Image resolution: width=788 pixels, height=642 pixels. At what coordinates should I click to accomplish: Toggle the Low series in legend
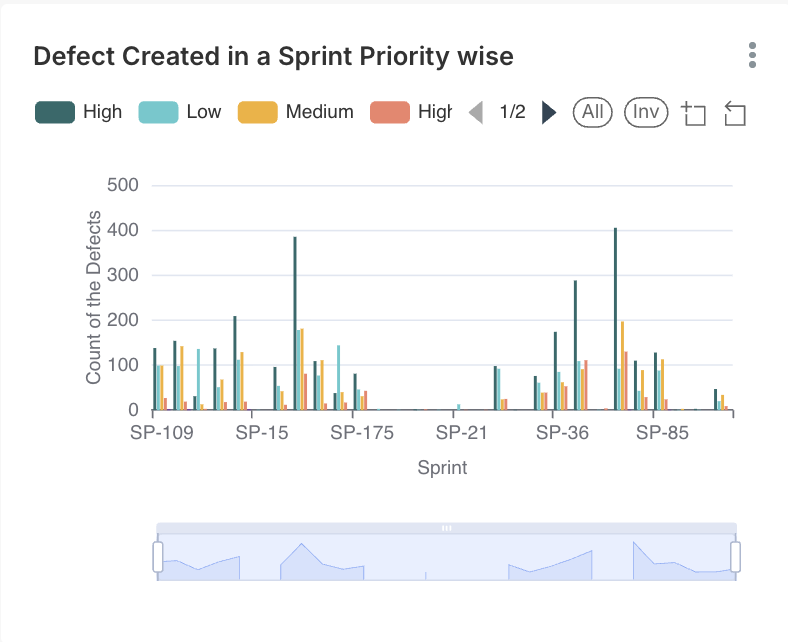[180, 112]
